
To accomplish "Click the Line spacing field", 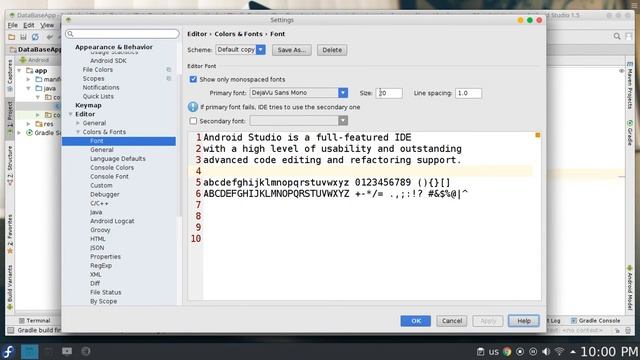I will (468, 93).
